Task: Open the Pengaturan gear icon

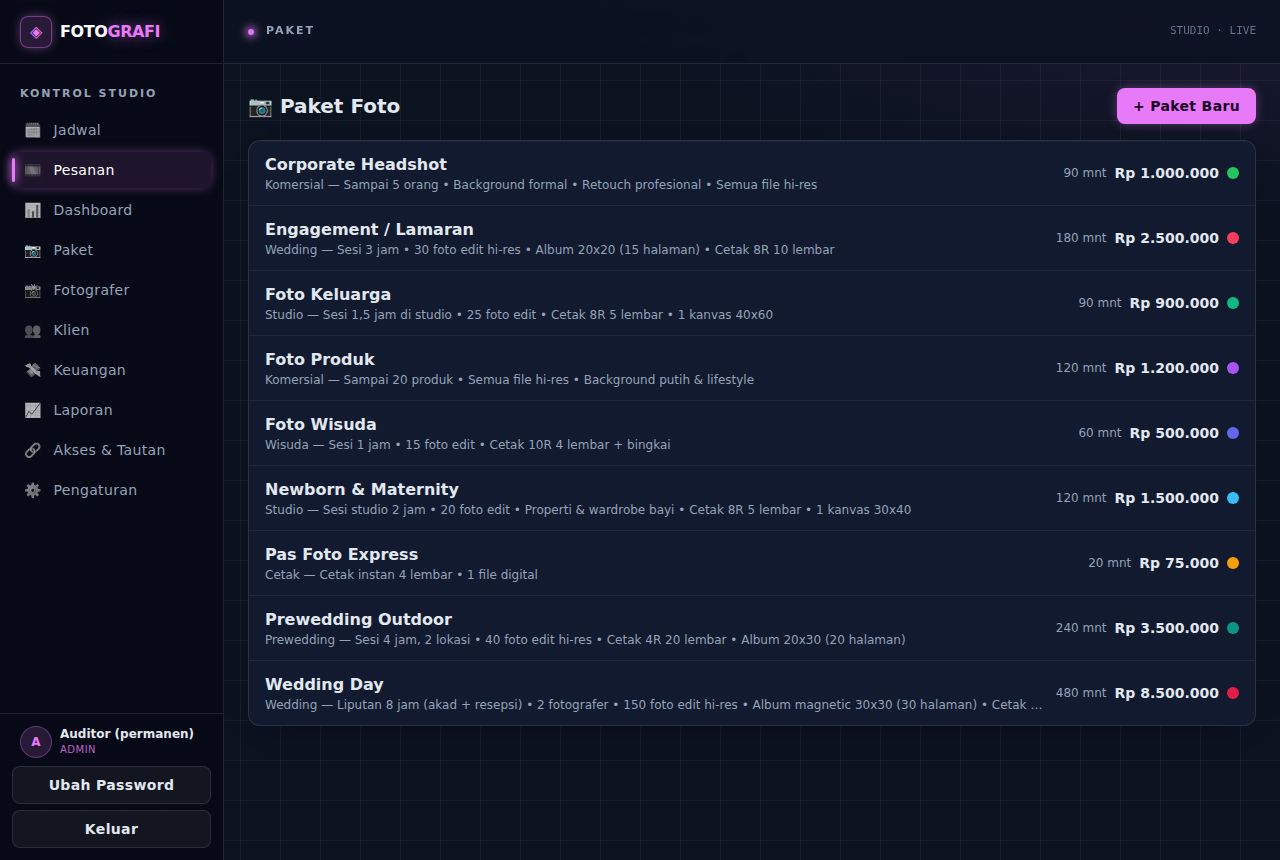Action: coord(33,490)
